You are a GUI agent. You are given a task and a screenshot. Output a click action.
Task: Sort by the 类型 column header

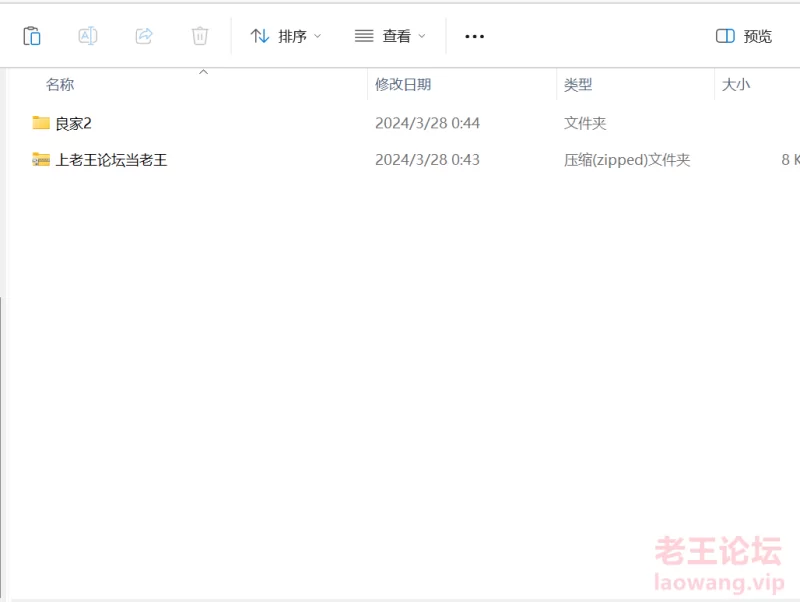578,85
